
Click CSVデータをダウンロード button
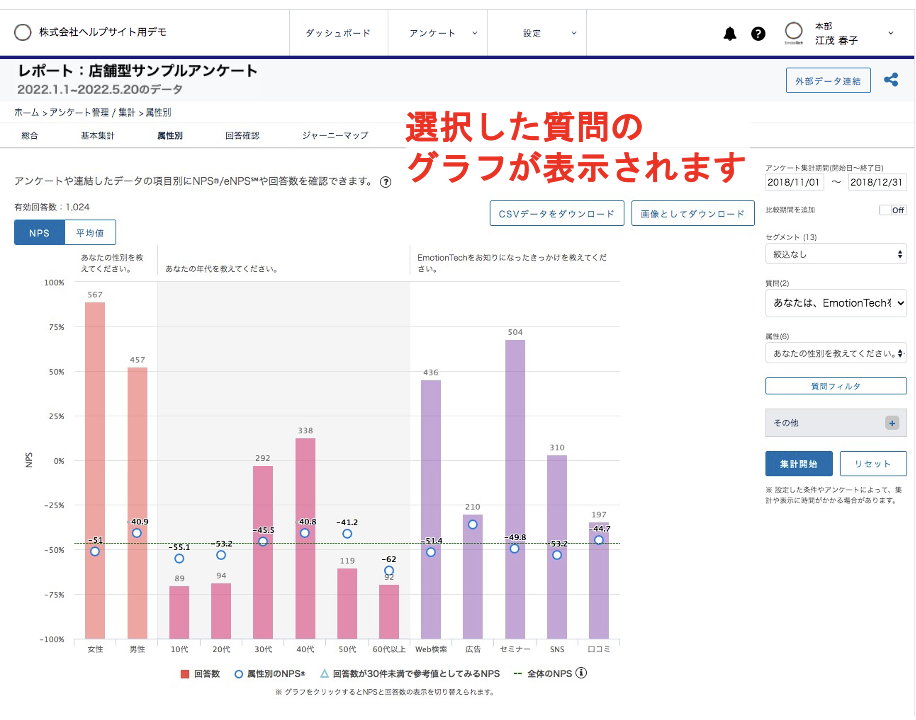(557, 213)
